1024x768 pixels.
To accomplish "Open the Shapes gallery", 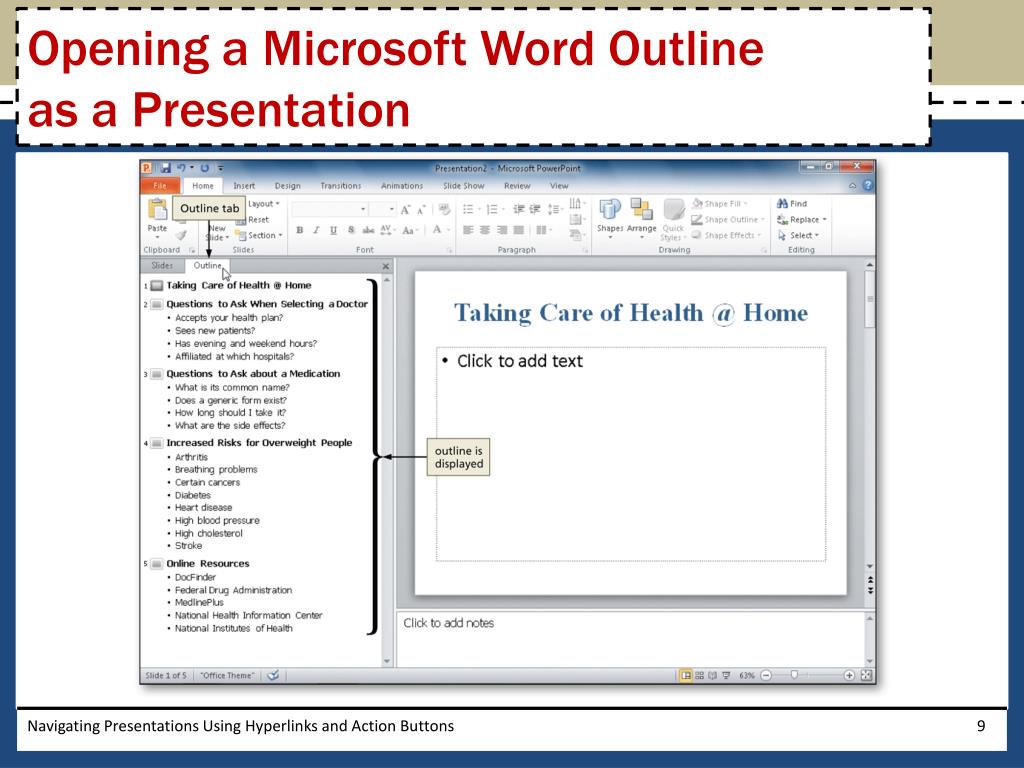I will coord(609,217).
